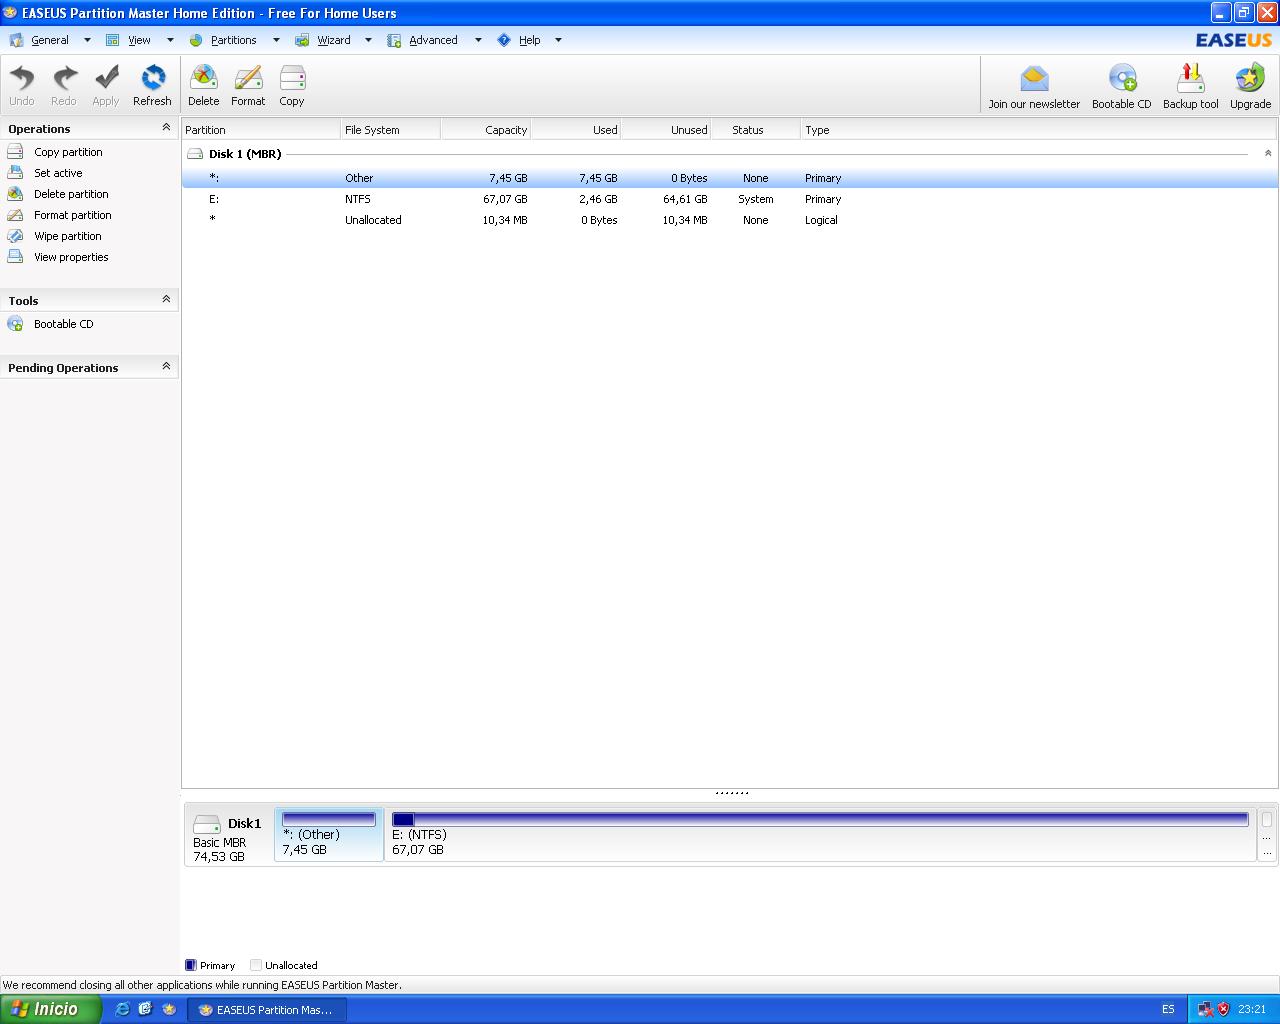Click the Undo toolbar icon

point(22,78)
